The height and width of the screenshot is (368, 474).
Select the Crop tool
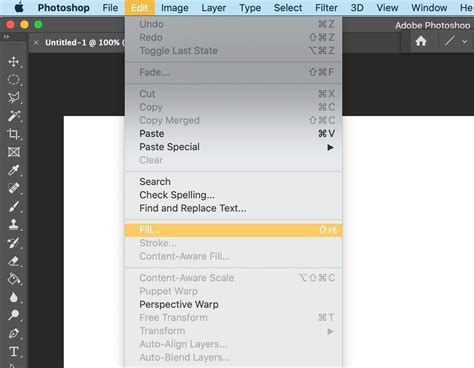14,134
